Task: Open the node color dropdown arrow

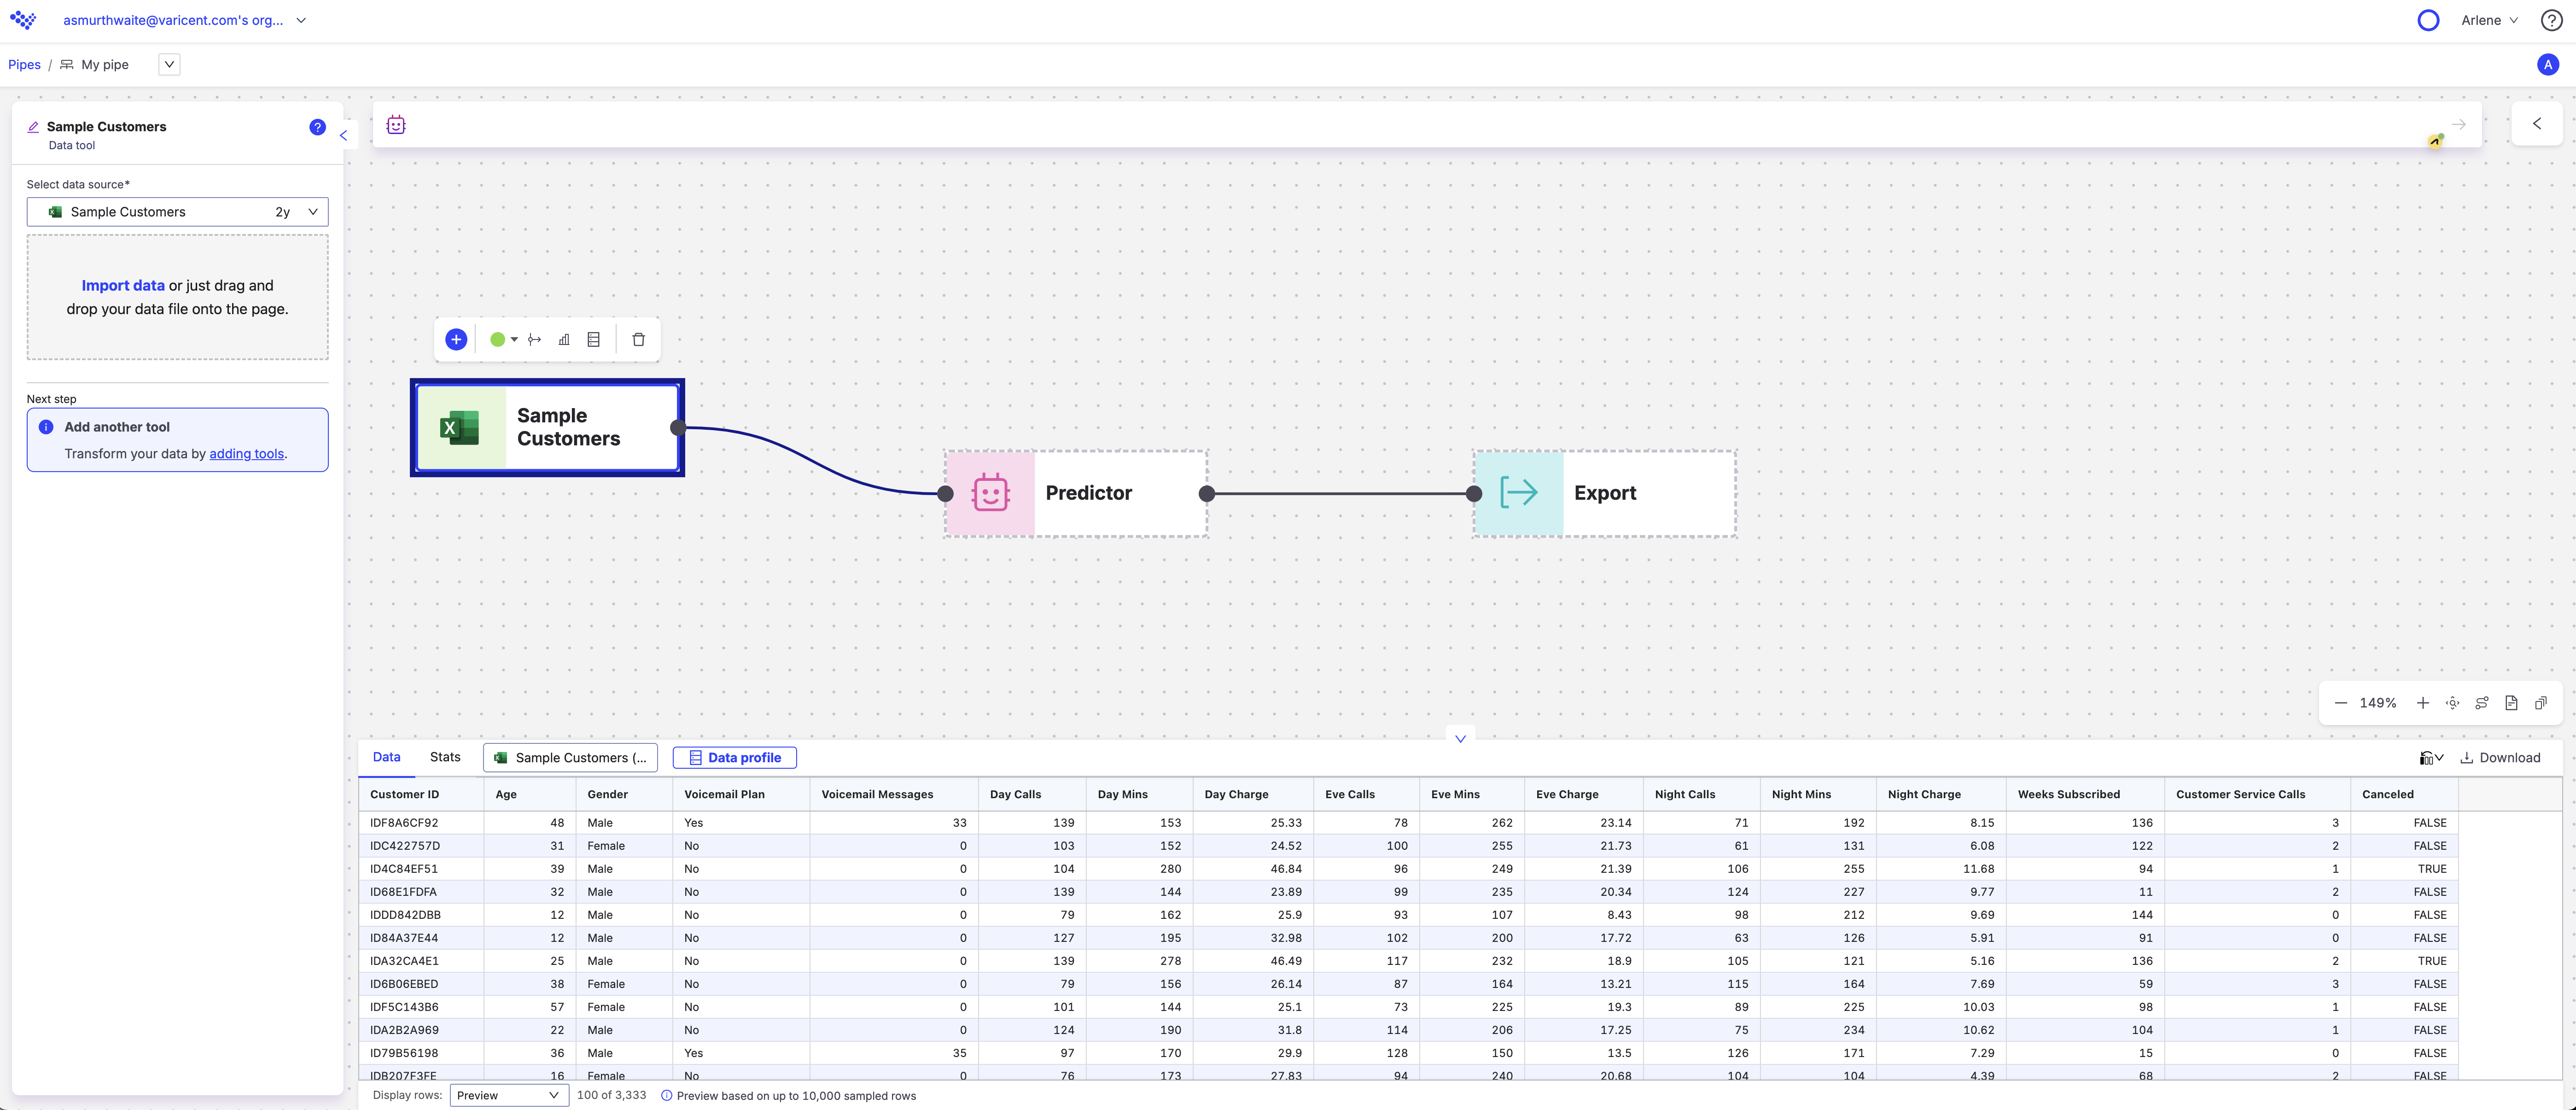Action: [514, 339]
